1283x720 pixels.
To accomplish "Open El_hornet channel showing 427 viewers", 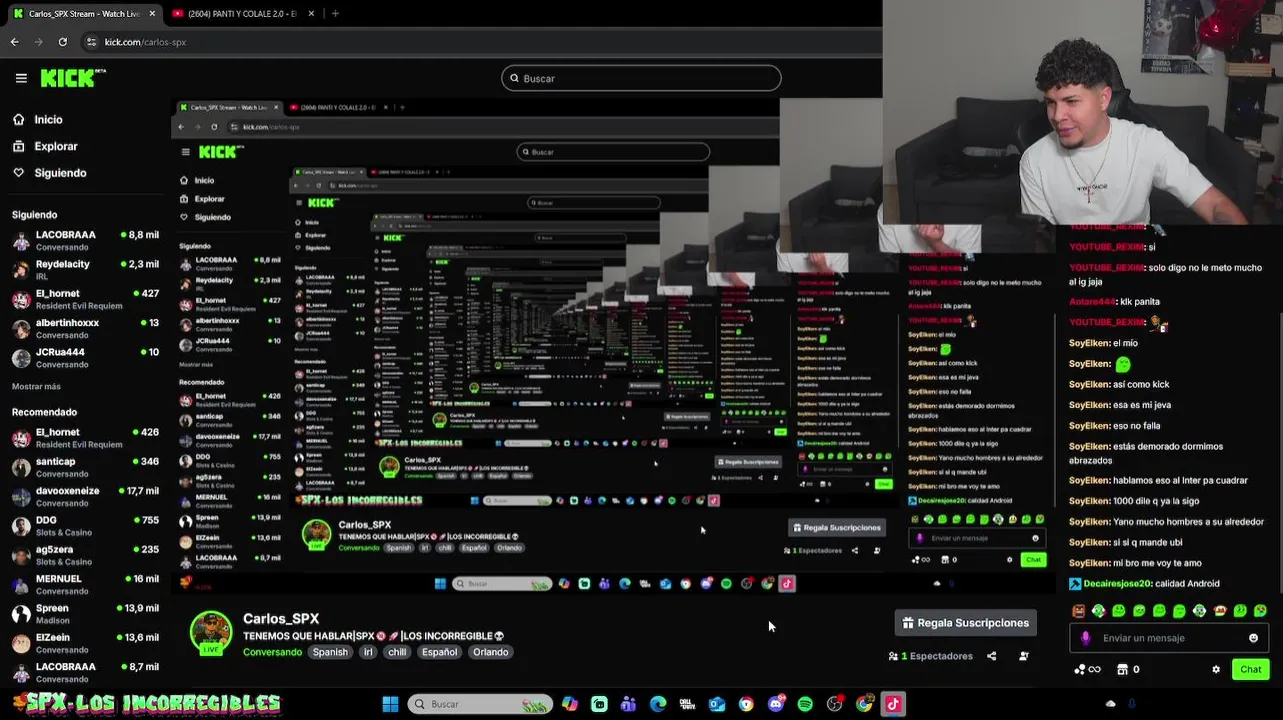I will pyautogui.click(x=85, y=299).
